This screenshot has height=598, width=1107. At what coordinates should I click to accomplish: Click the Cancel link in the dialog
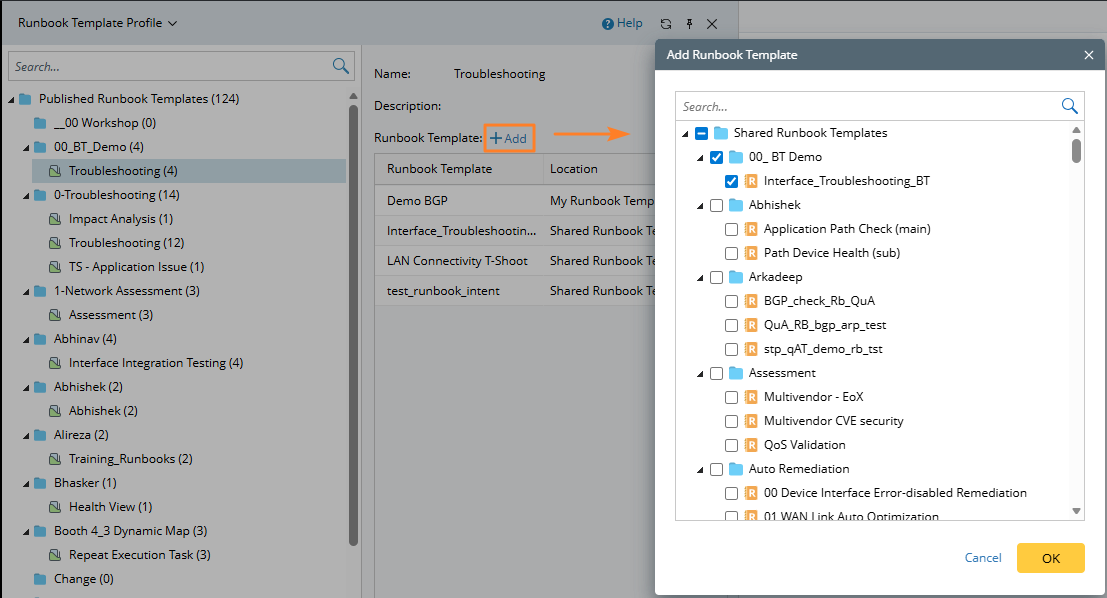tap(983, 558)
